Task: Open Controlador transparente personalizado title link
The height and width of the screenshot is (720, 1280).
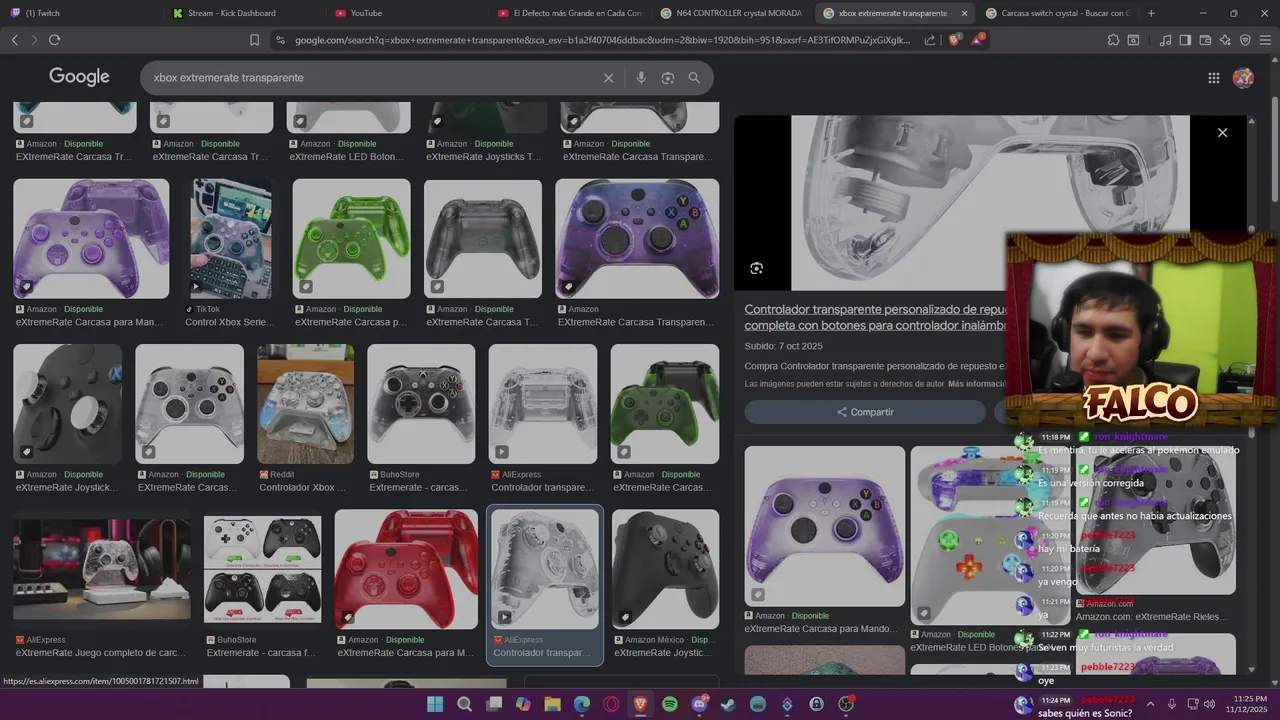Action: point(875,317)
